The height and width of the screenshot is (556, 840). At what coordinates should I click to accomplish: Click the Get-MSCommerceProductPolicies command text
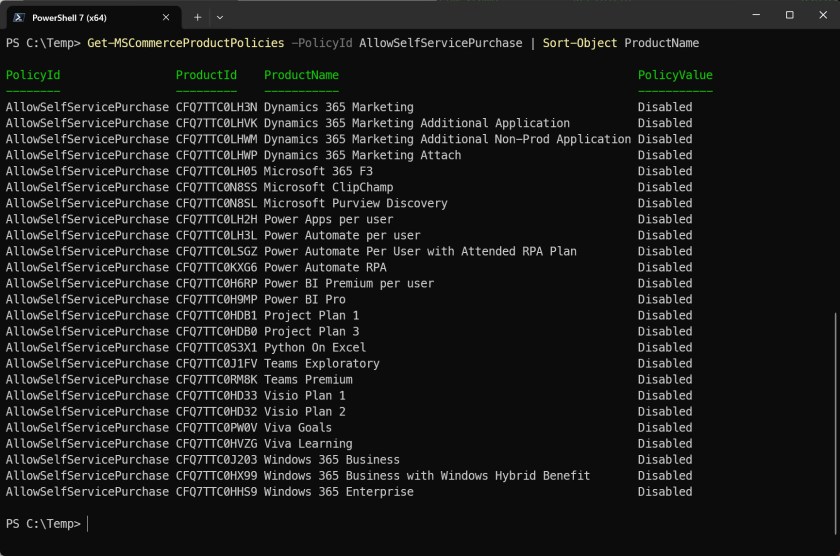[185, 43]
